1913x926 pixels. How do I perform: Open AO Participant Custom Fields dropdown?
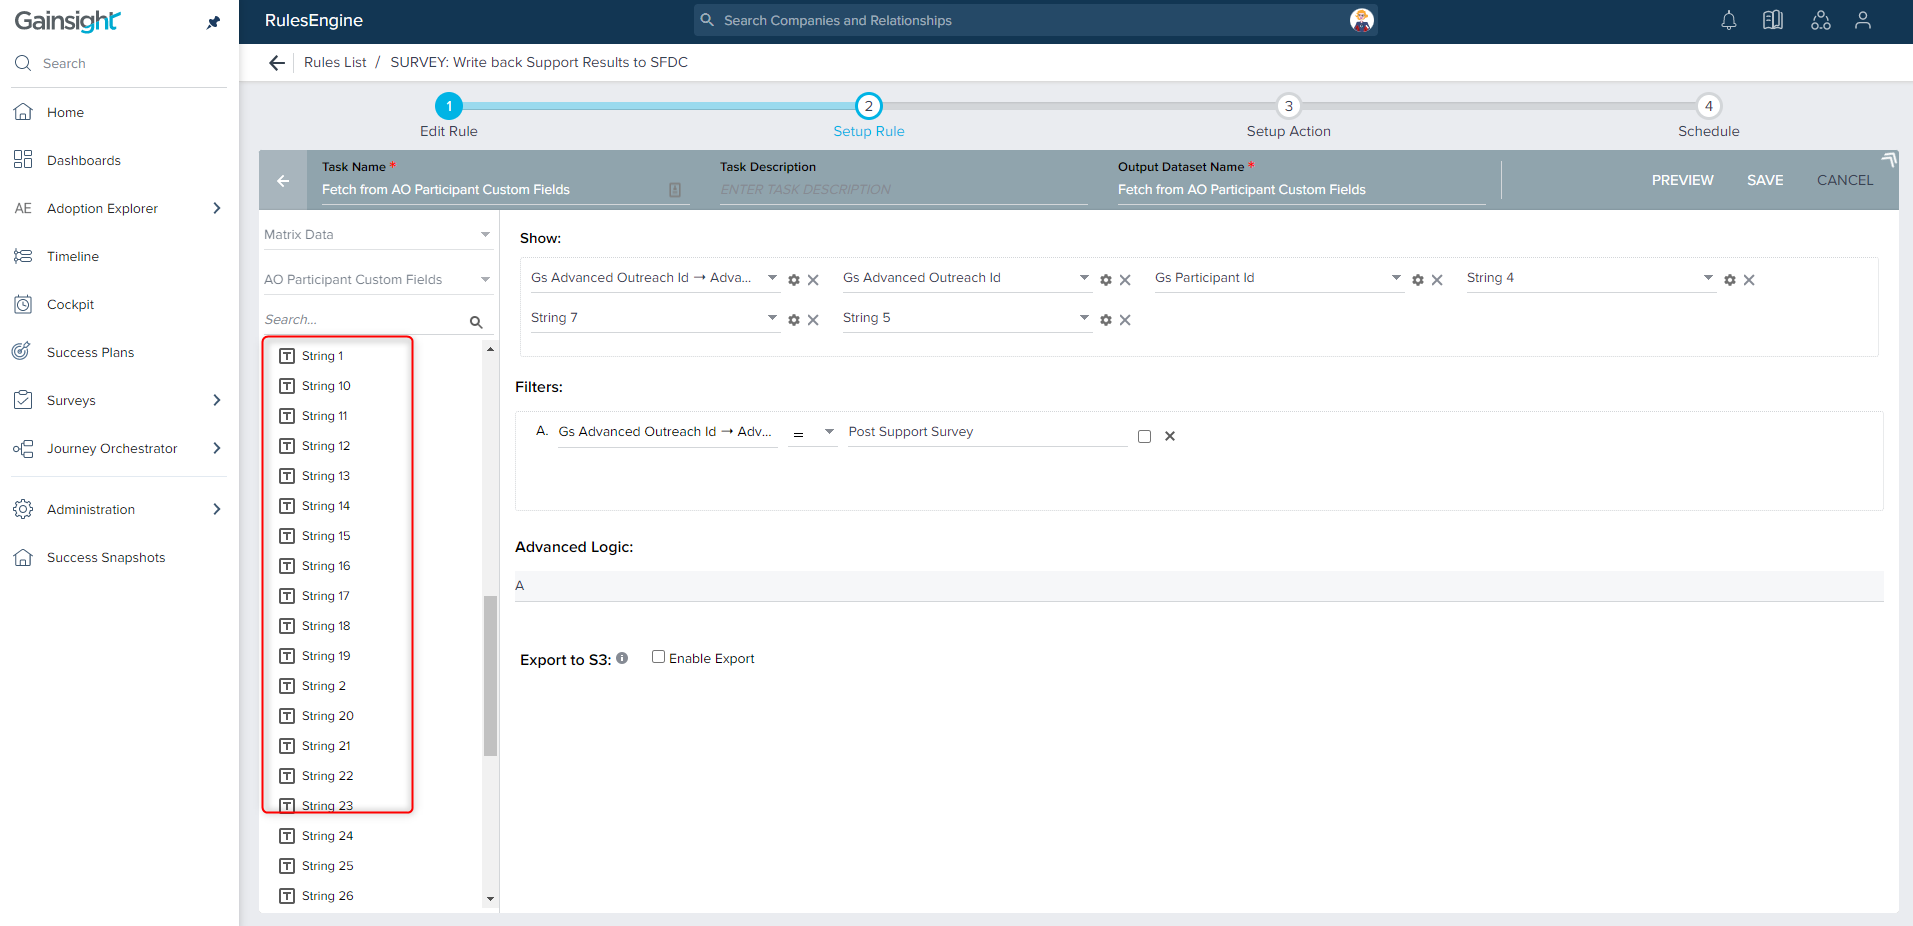[x=378, y=279]
